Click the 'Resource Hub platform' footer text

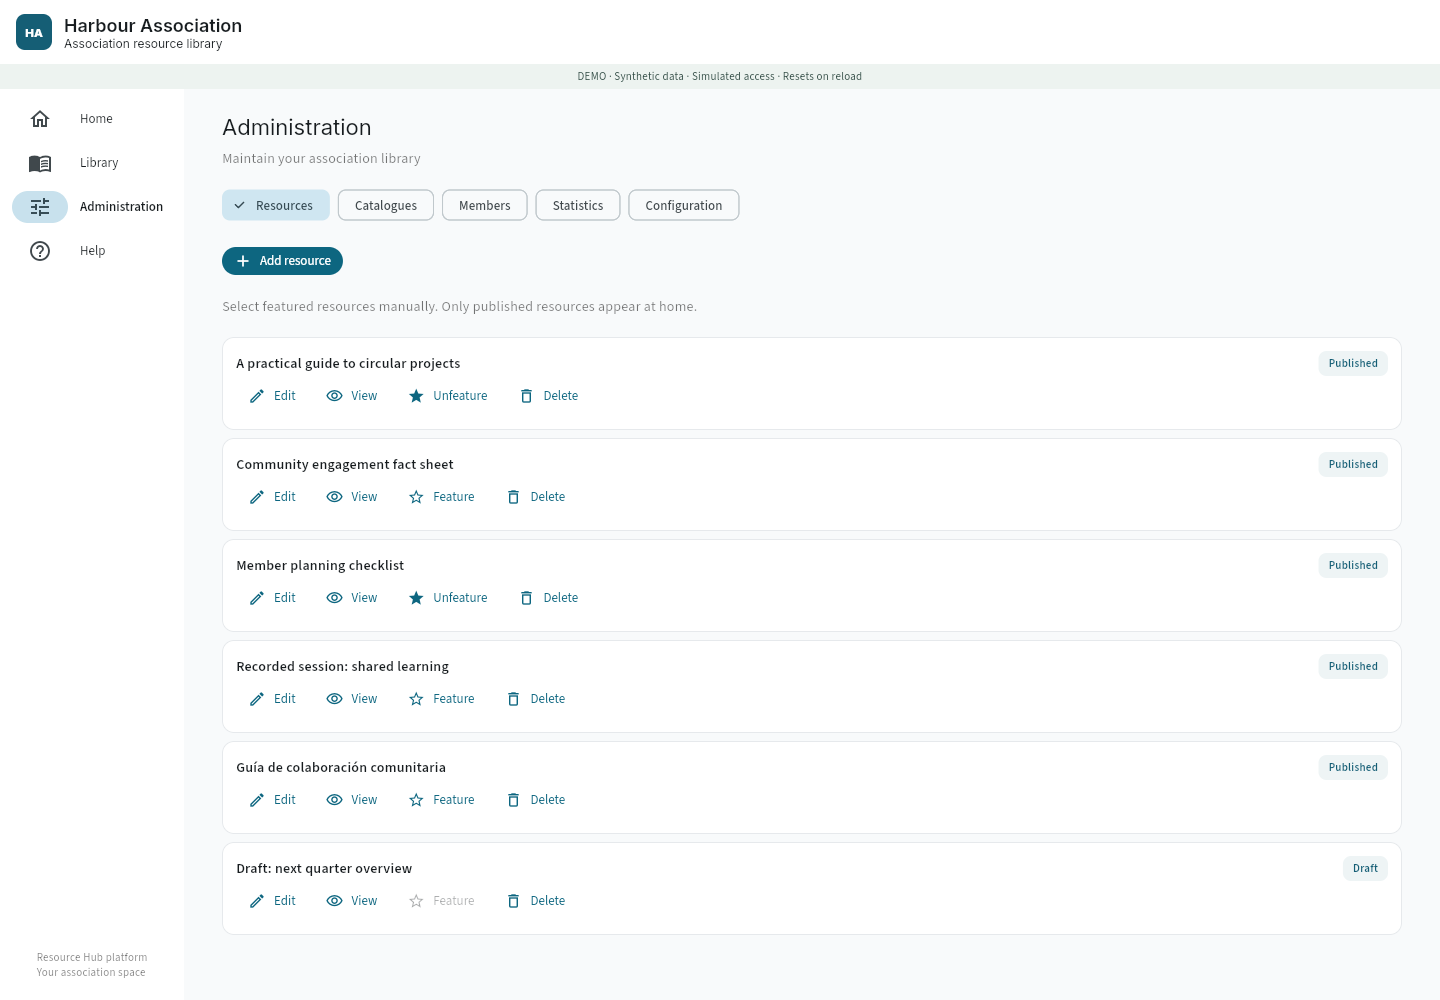tap(92, 958)
